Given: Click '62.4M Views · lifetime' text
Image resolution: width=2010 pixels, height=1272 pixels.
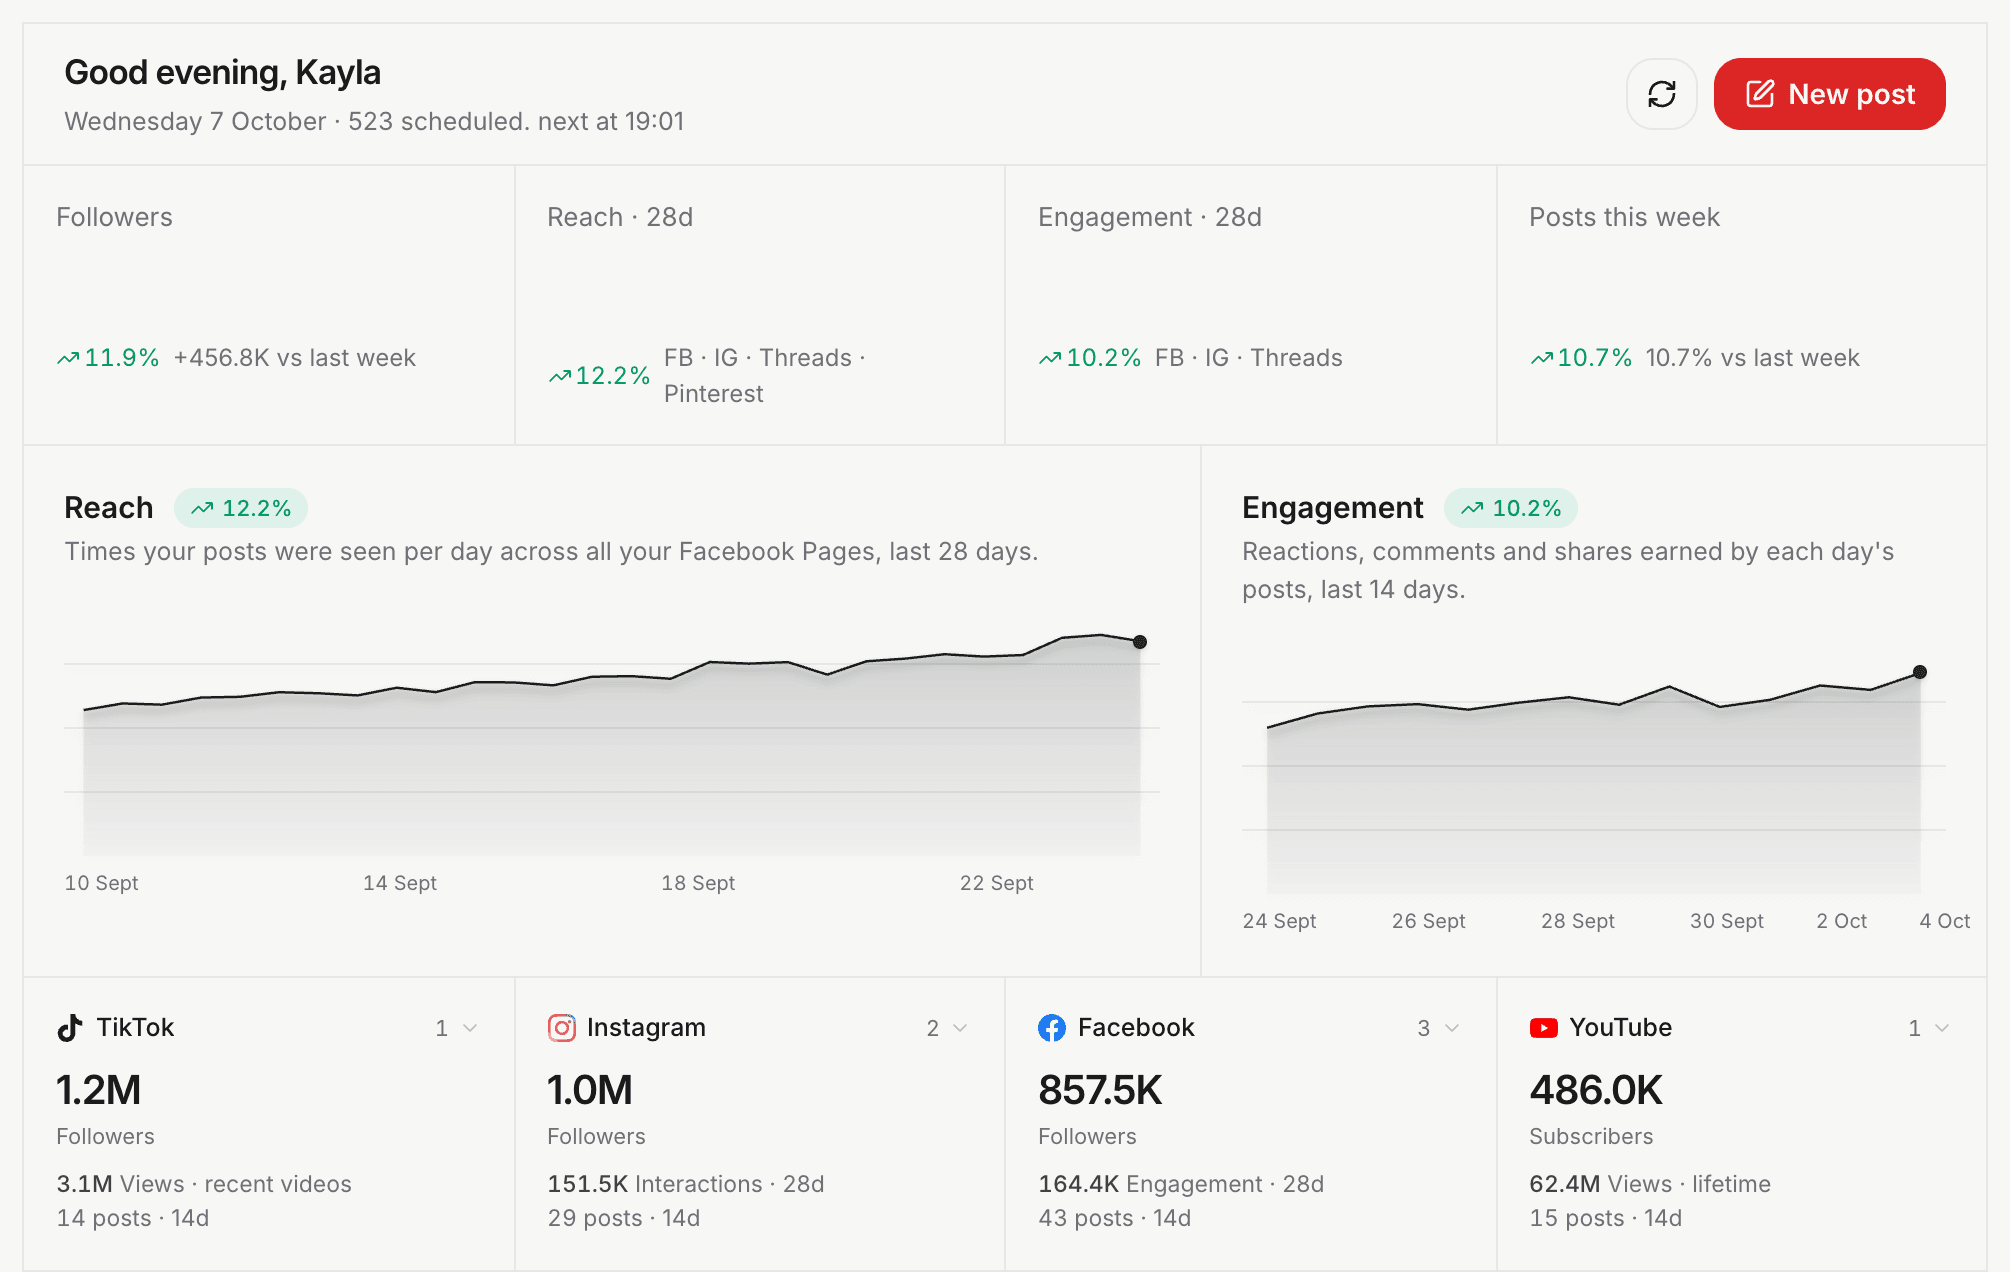Looking at the screenshot, I should (1650, 1184).
